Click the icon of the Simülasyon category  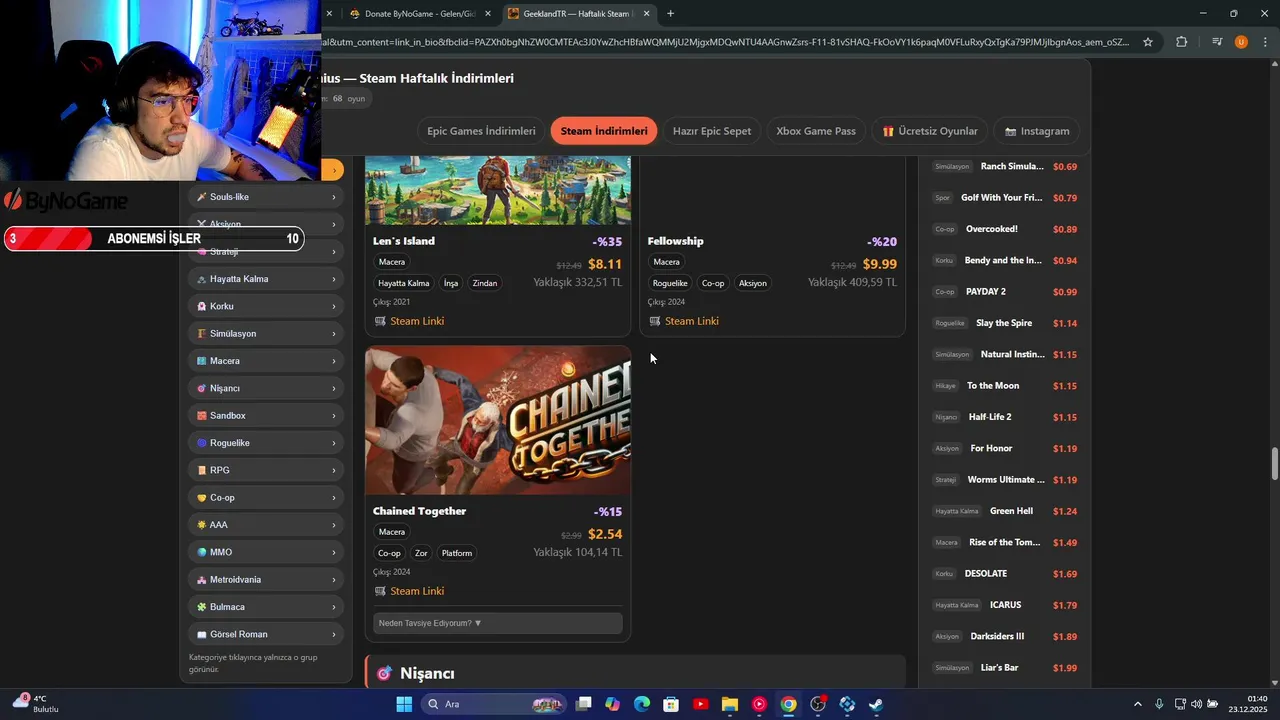[202, 333]
